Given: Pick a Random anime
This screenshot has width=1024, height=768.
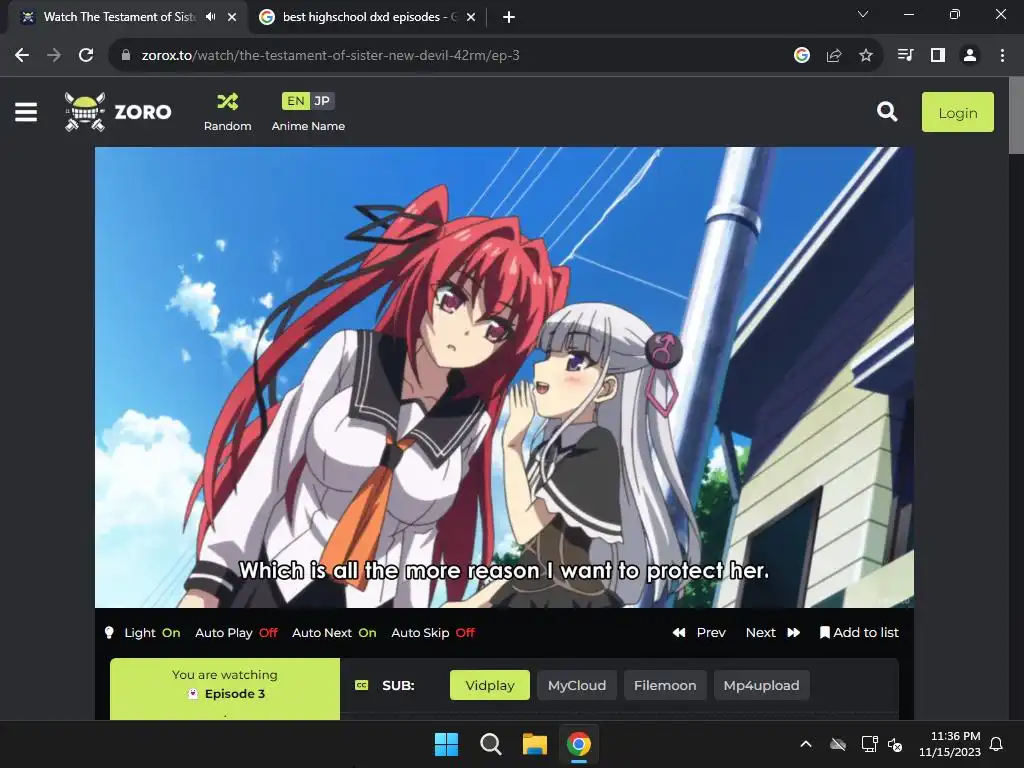Looking at the screenshot, I should coord(227,112).
